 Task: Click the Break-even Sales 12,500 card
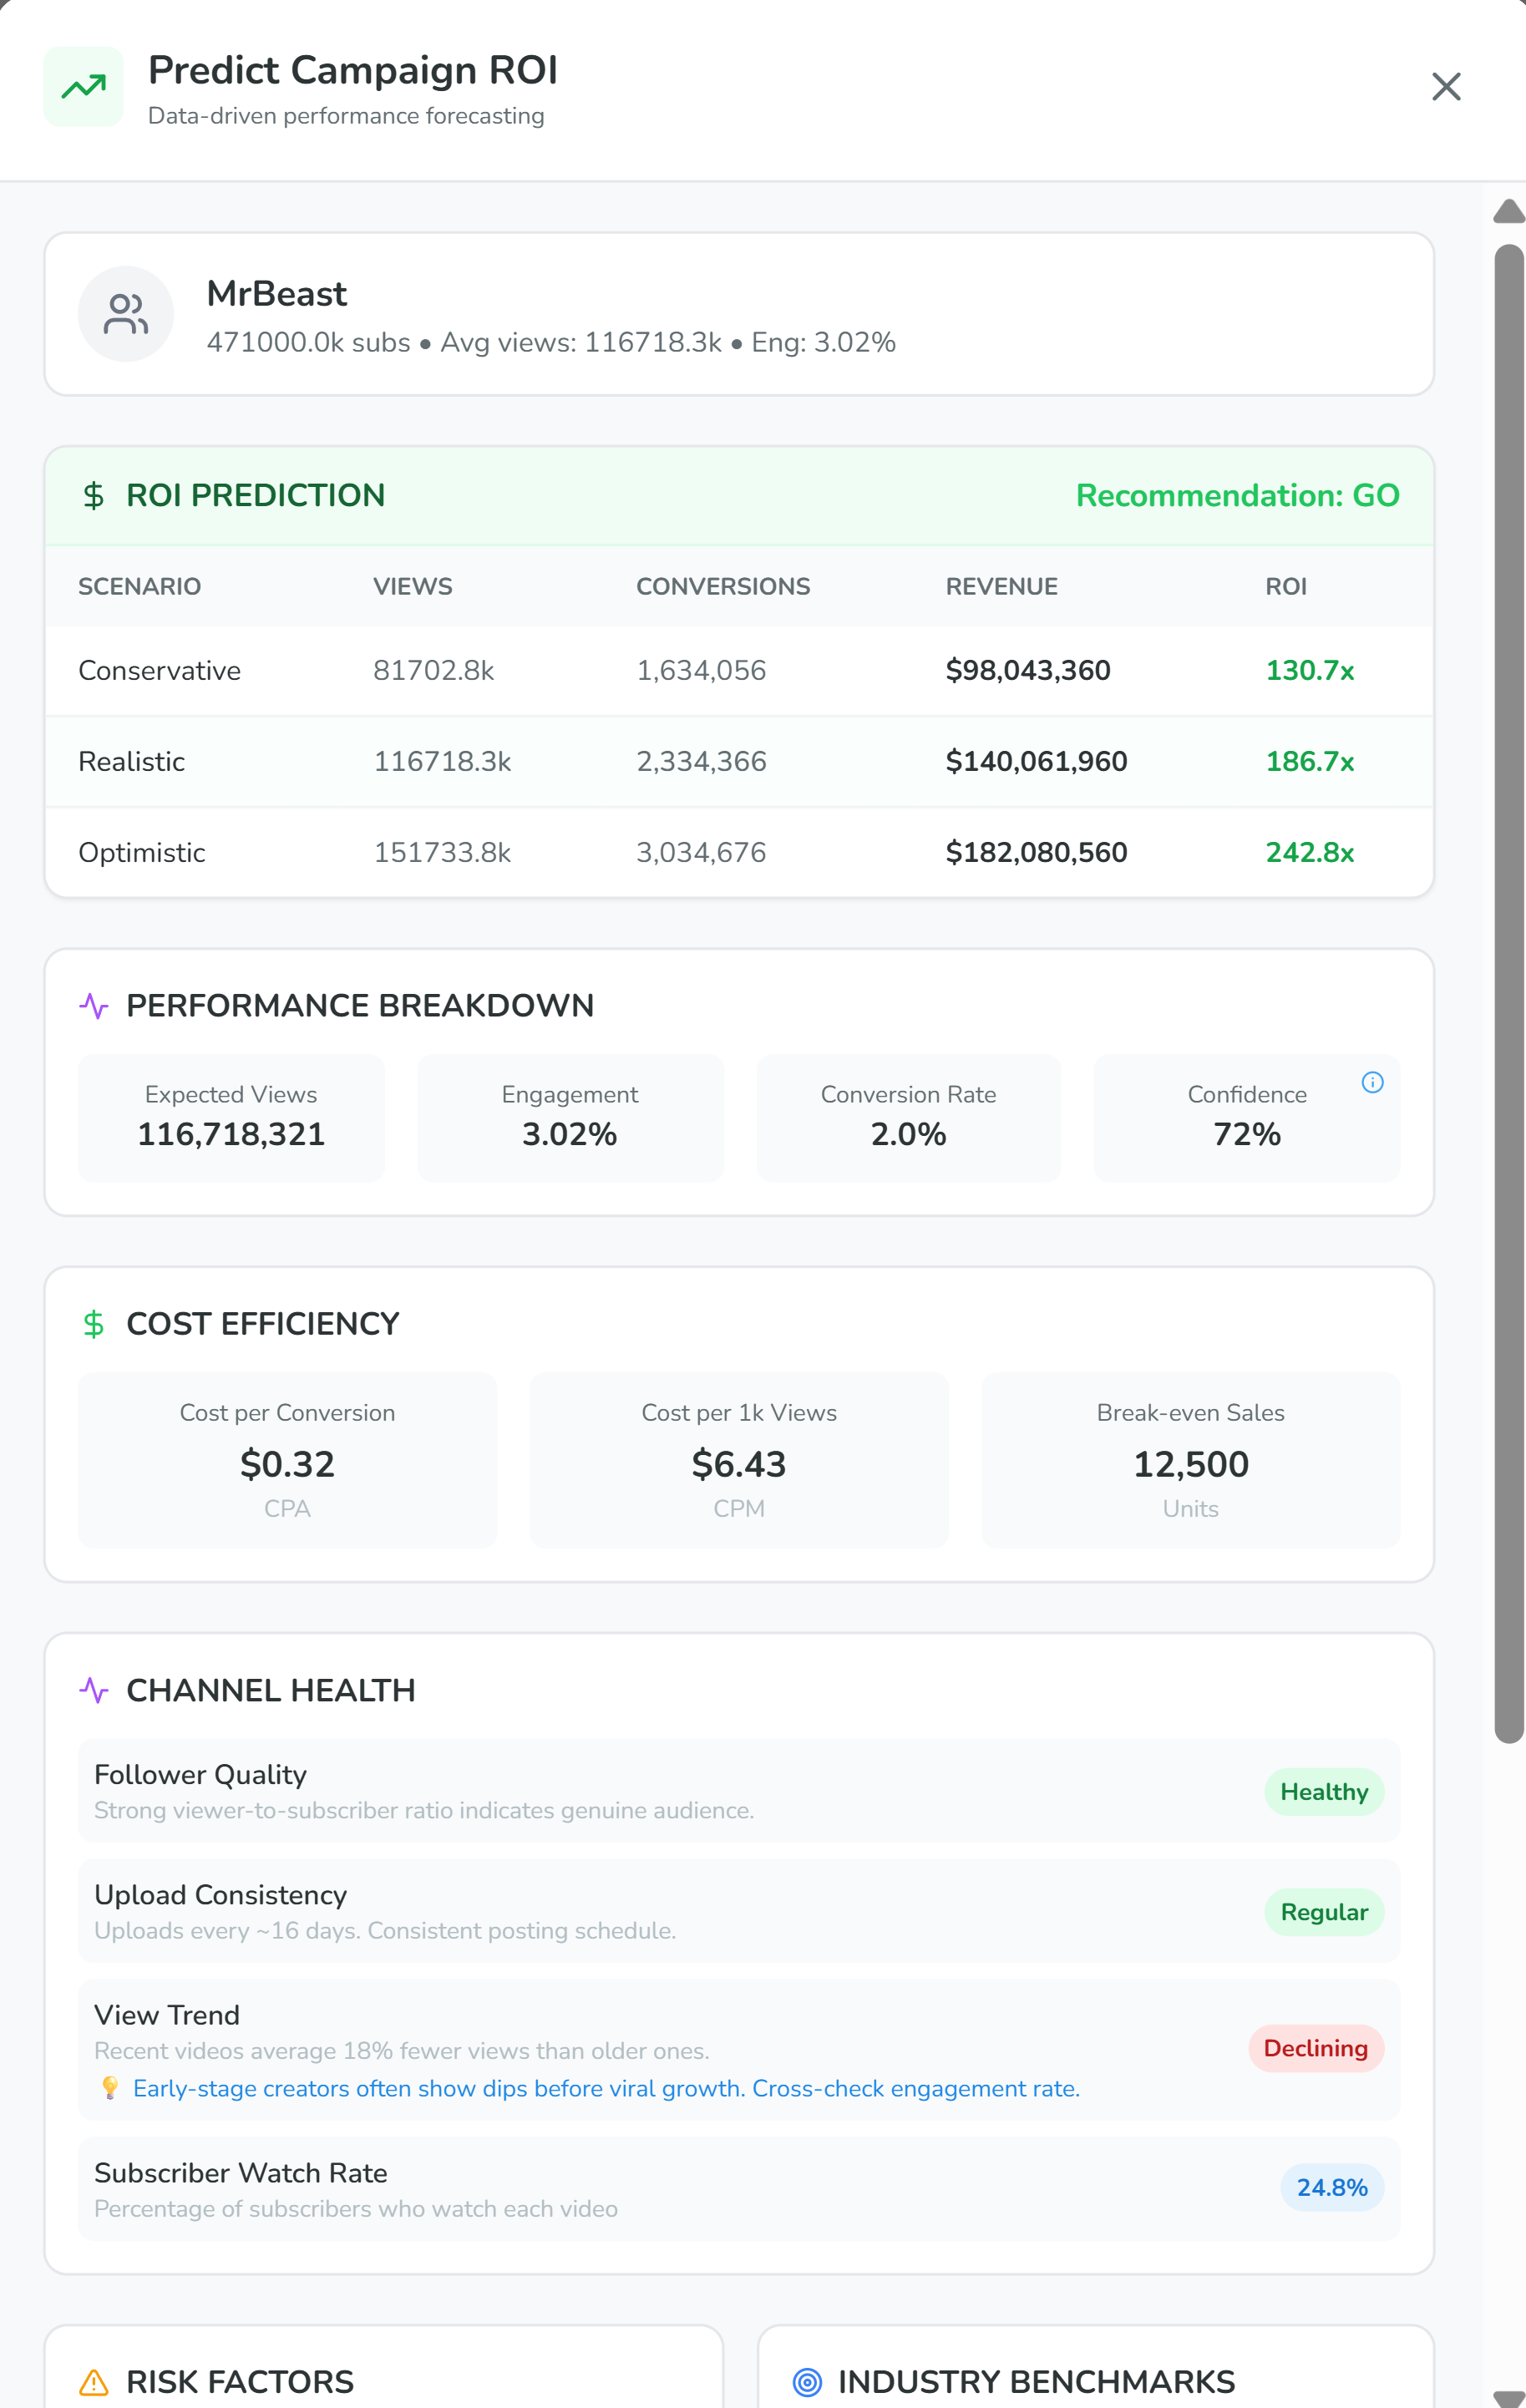[x=1190, y=1460]
